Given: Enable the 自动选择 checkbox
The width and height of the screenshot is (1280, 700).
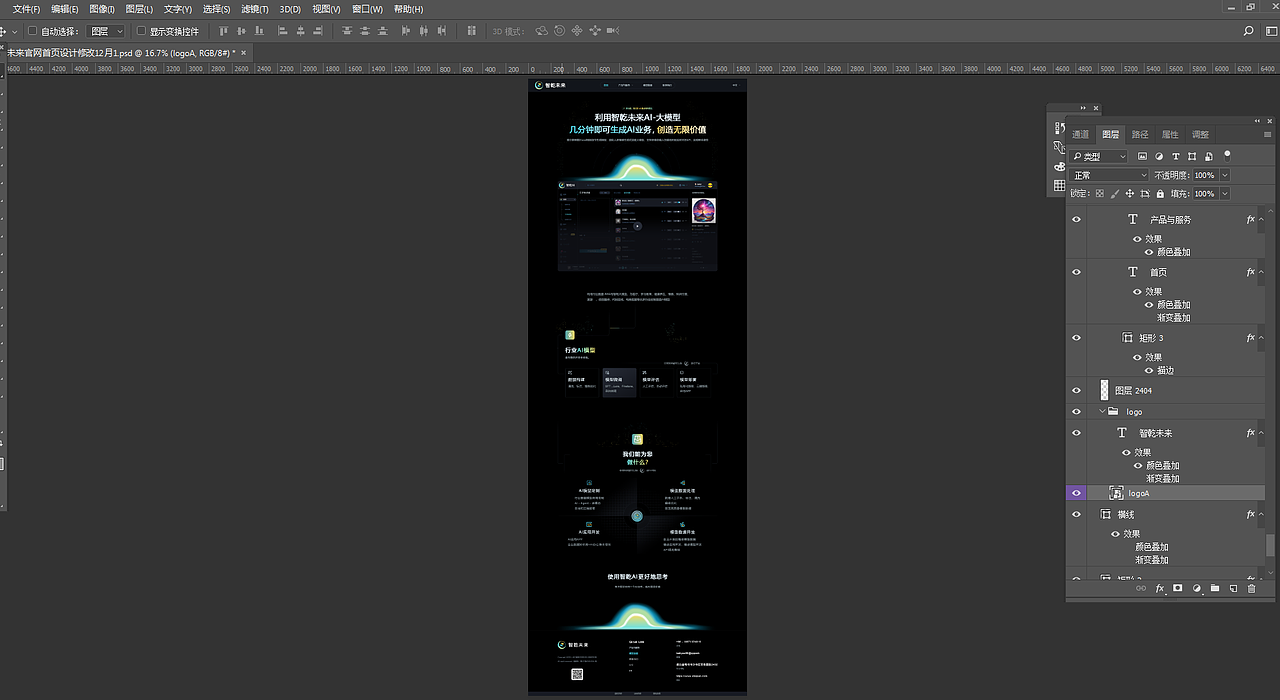Looking at the screenshot, I should pos(32,31).
